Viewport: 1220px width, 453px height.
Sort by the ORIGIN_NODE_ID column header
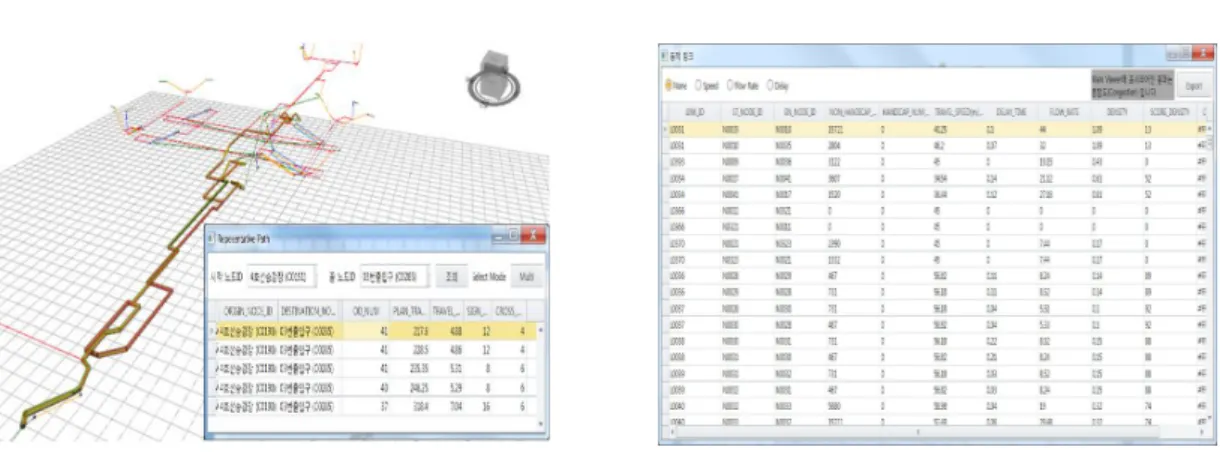[x=245, y=311]
